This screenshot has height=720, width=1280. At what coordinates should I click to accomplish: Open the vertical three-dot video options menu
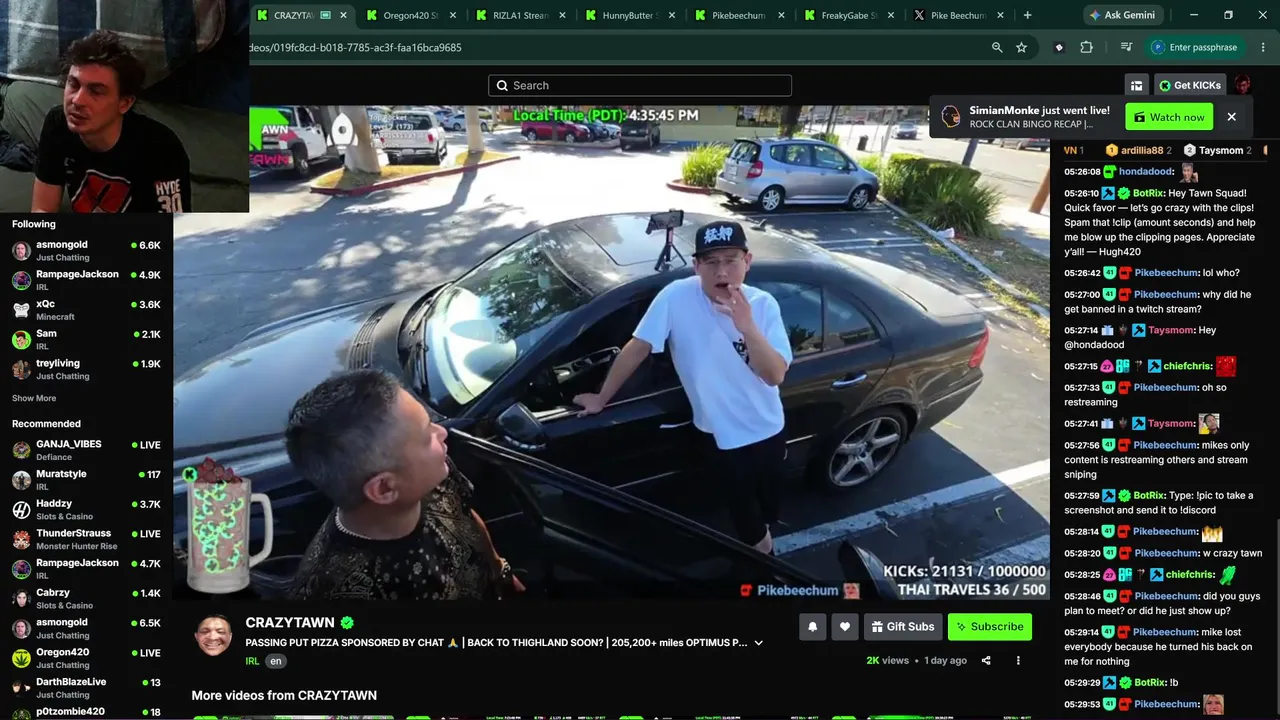[1018, 660]
